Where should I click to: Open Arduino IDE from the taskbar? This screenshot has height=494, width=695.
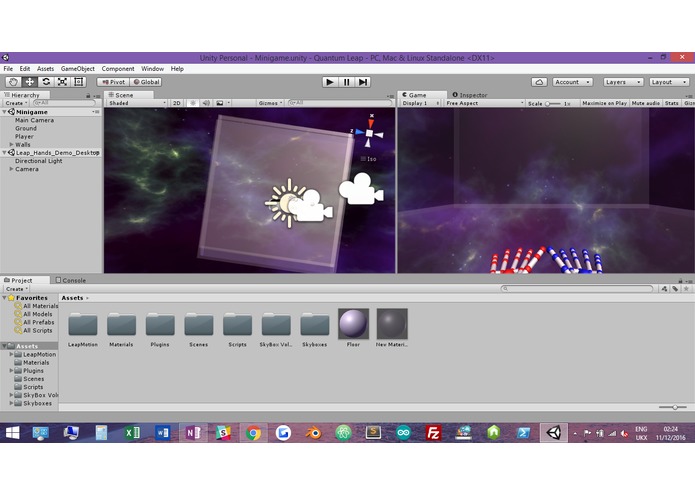(x=403, y=432)
